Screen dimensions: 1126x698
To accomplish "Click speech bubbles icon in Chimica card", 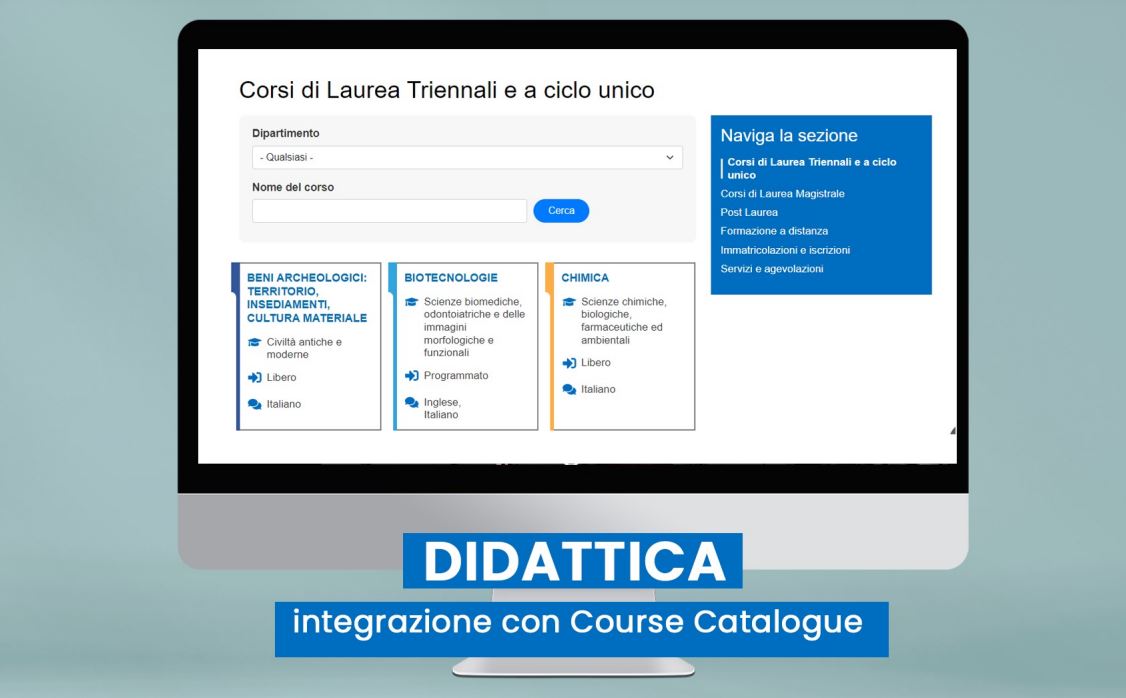I will (569, 389).
